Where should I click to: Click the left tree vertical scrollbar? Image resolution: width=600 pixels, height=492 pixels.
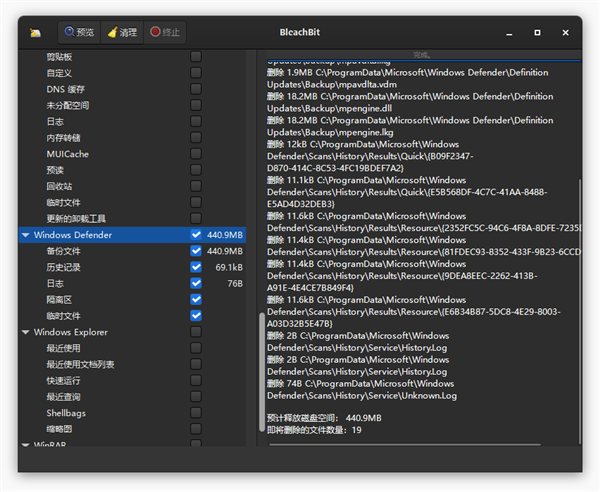pos(262,372)
